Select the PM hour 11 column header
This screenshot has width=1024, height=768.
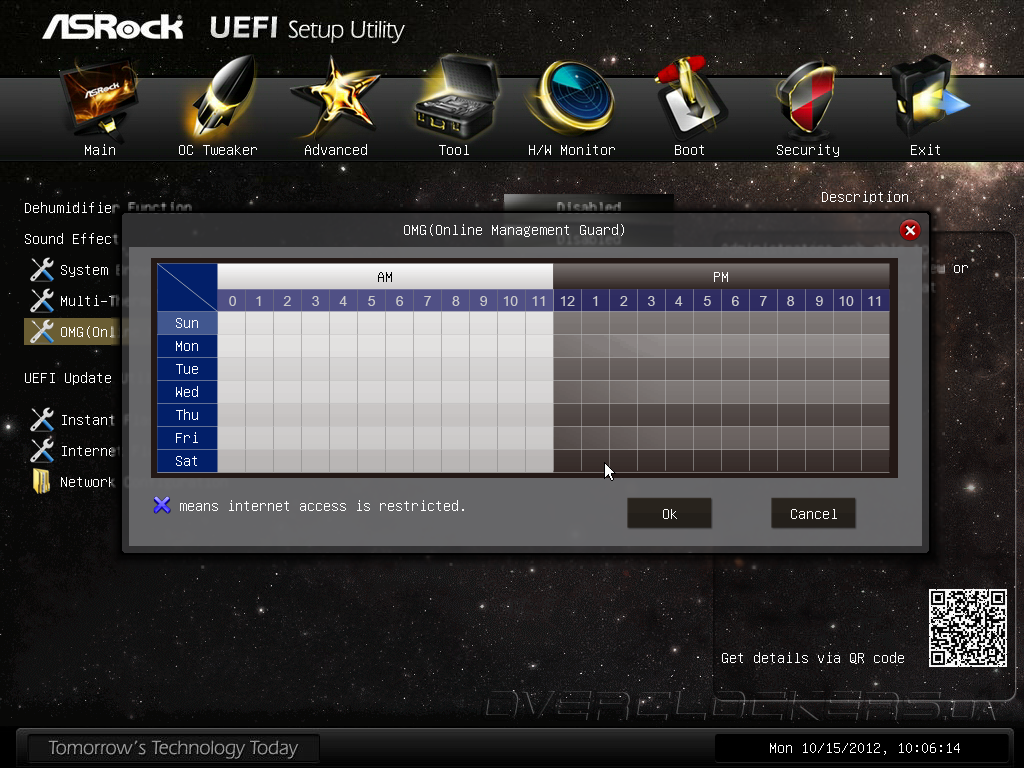(x=875, y=301)
